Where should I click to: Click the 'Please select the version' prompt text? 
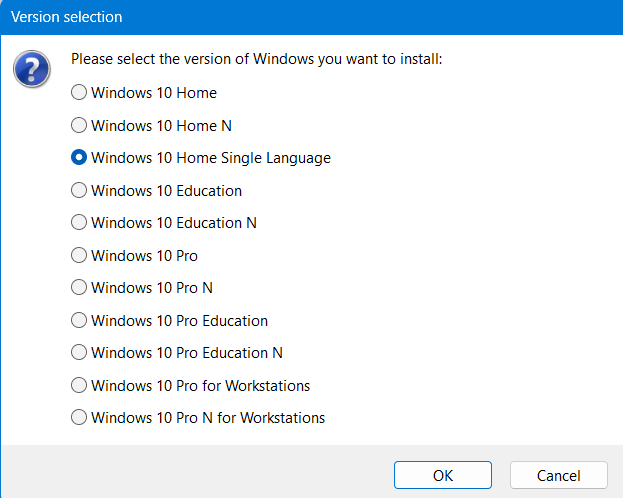[256, 60]
